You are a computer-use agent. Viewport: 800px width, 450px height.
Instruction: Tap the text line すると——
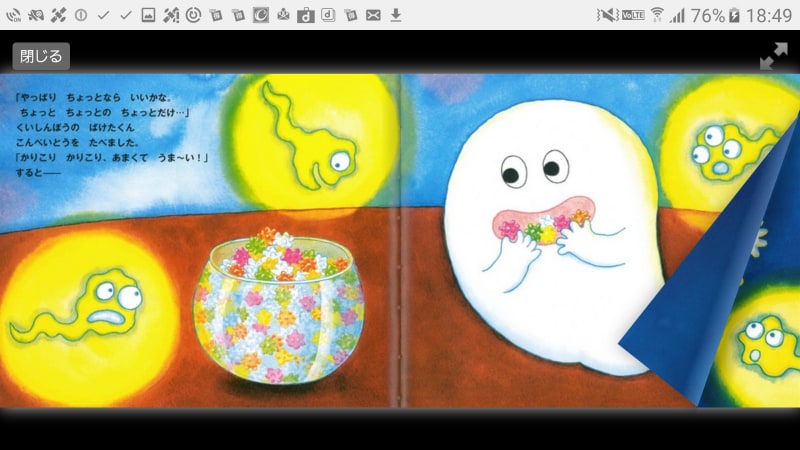pos(38,172)
